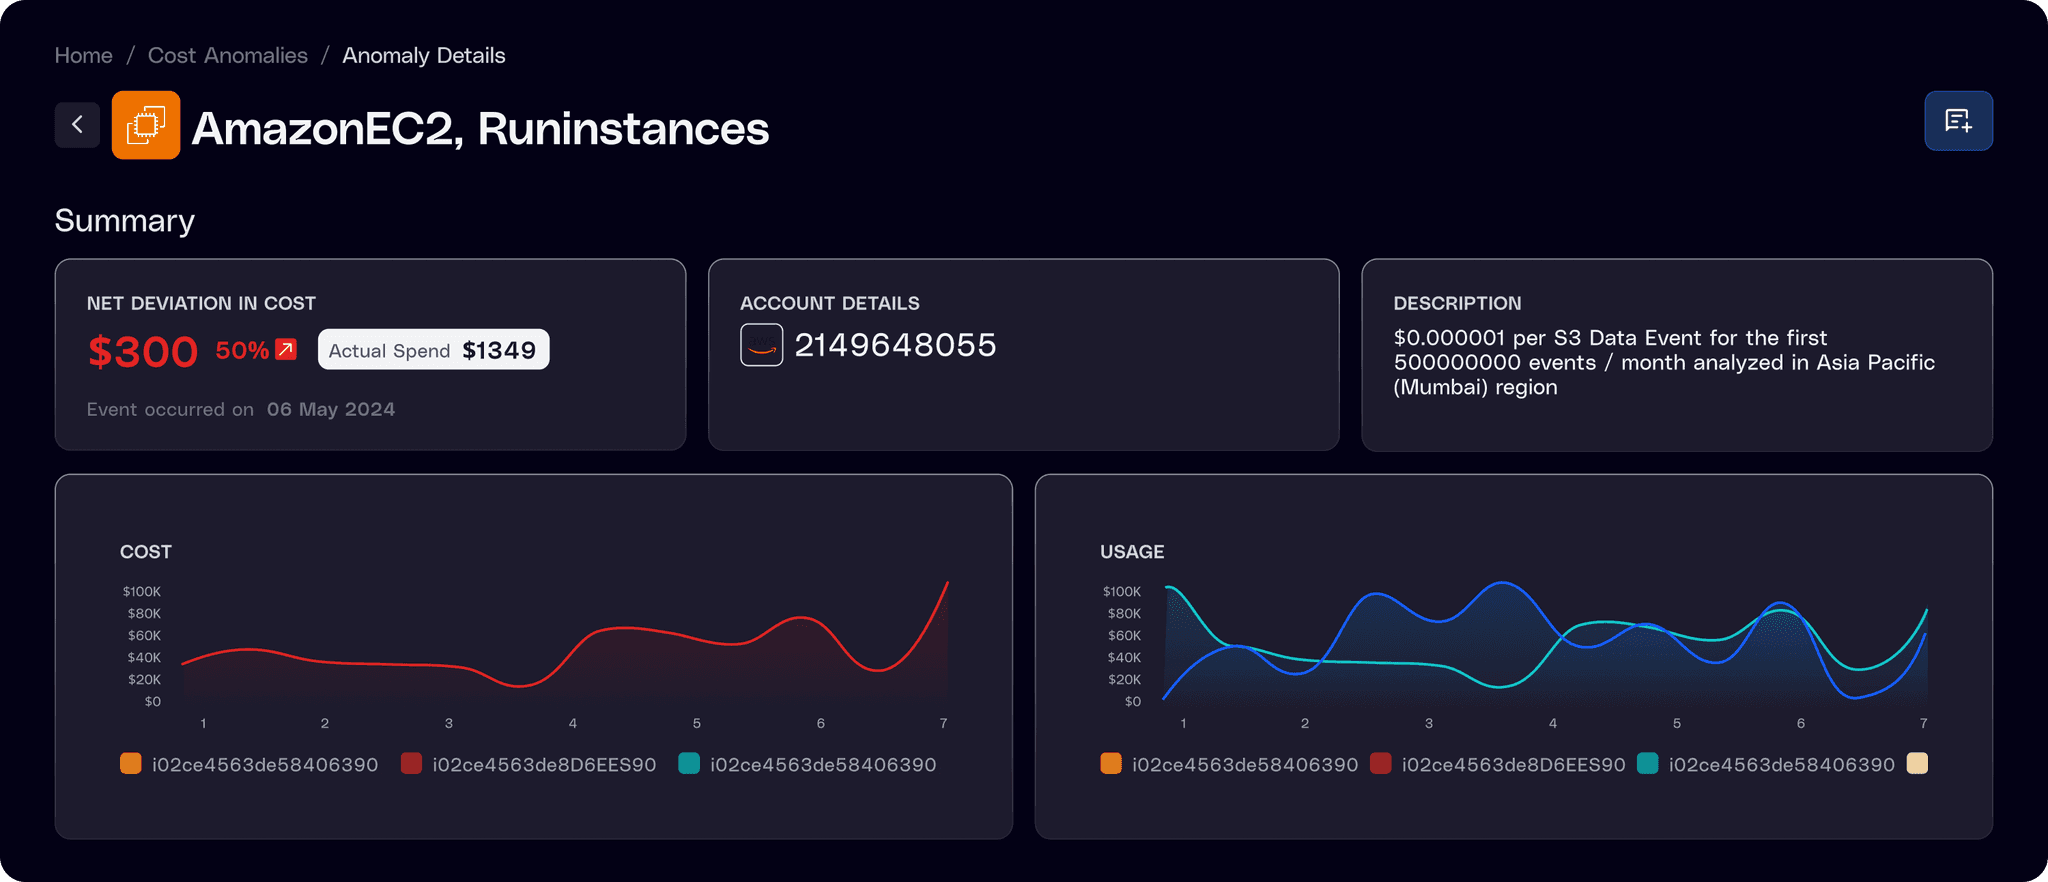Click the DESCRIPTION card heading
The width and height of the screenshot is (2048, 882).
(x=1457, y=303)
